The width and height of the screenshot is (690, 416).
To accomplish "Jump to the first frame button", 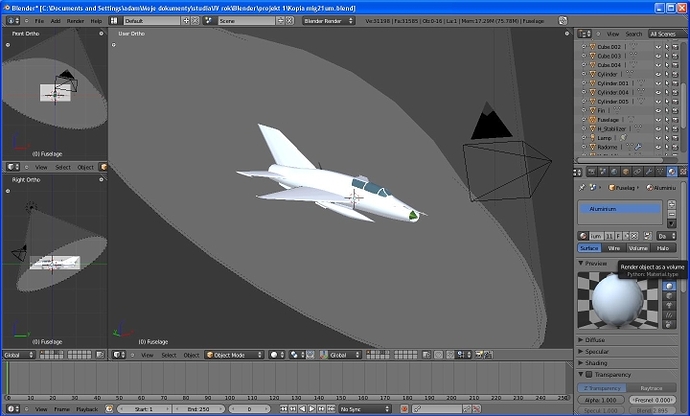I will click(283, 409).
